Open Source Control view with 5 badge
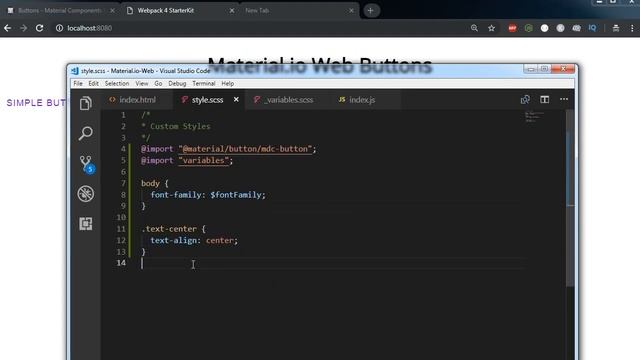The image size is (640, 360). coord(86,164)
